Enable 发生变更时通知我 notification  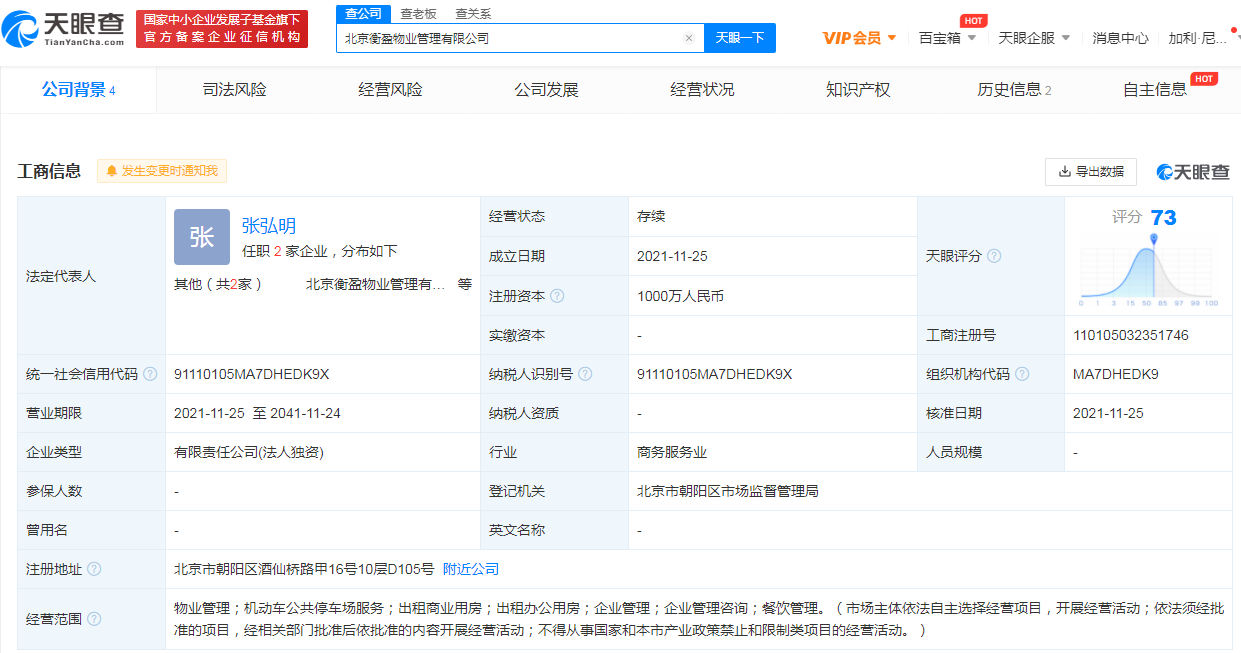click(x=162, y=171)
